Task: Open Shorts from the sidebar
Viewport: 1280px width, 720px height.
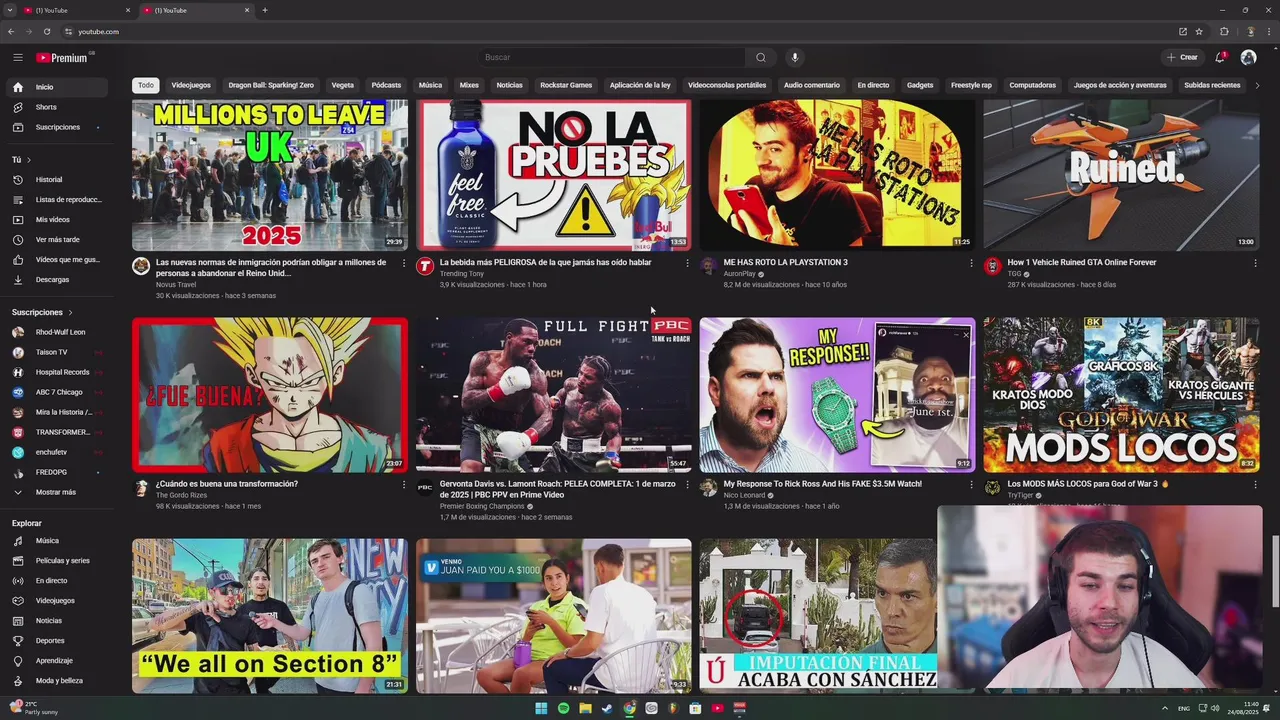Action: (58, 107)
